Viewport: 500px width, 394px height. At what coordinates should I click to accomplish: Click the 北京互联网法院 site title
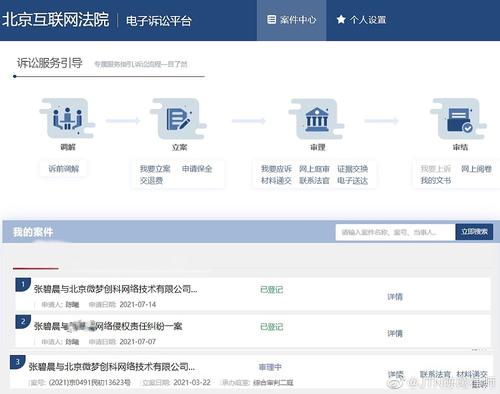pyautogui.click(x=56, y=20)
